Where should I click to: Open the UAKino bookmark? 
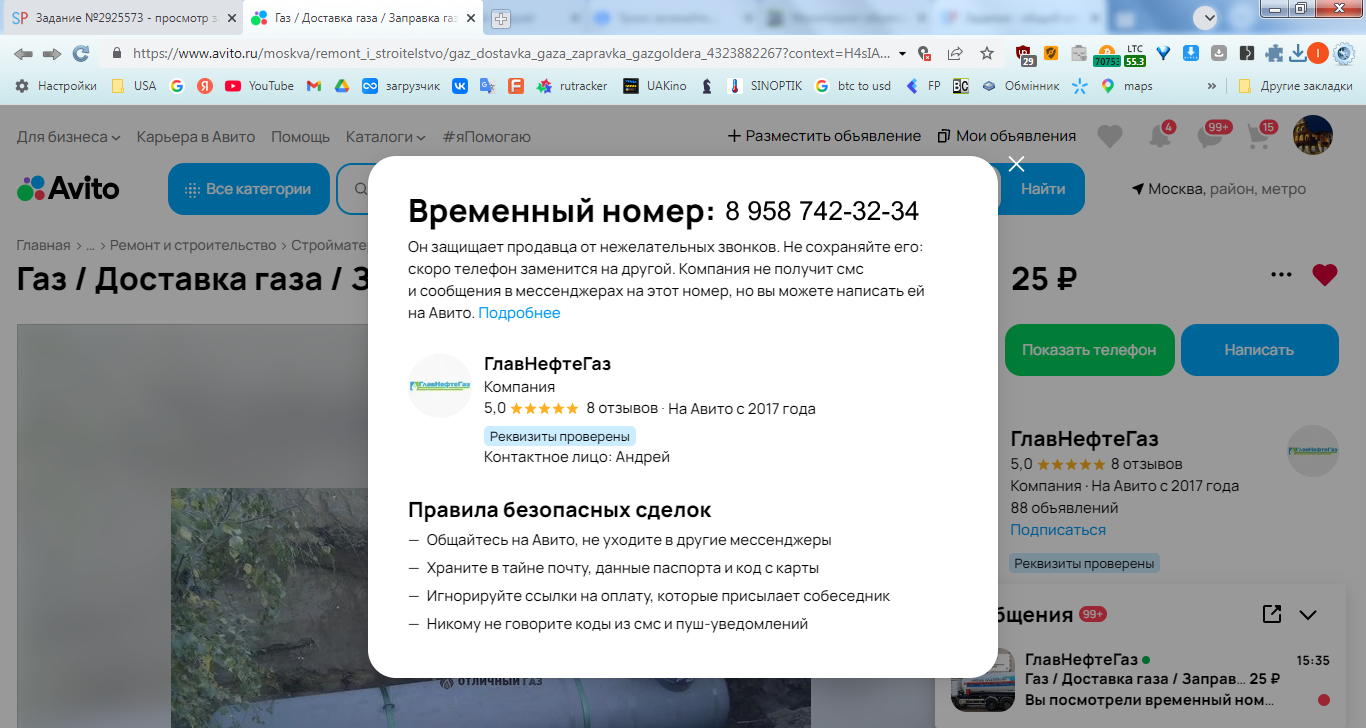[x=654, y=86]
